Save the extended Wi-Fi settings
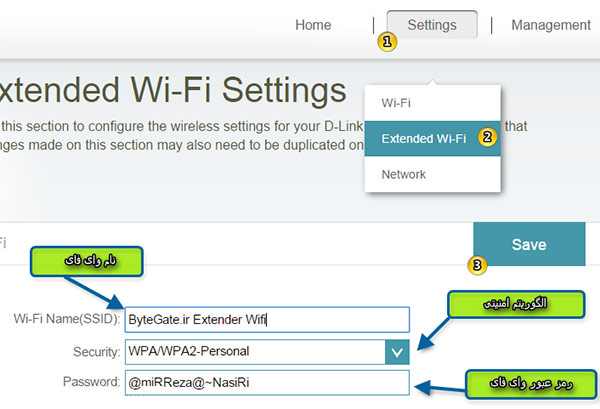Viewport: 600px width, 409px height. (x=529, y=244)
